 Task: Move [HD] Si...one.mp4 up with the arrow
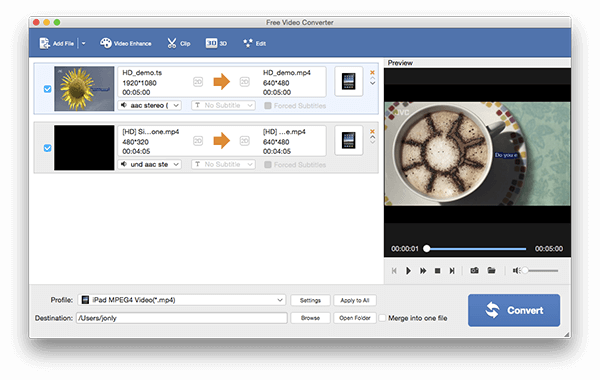372,137
